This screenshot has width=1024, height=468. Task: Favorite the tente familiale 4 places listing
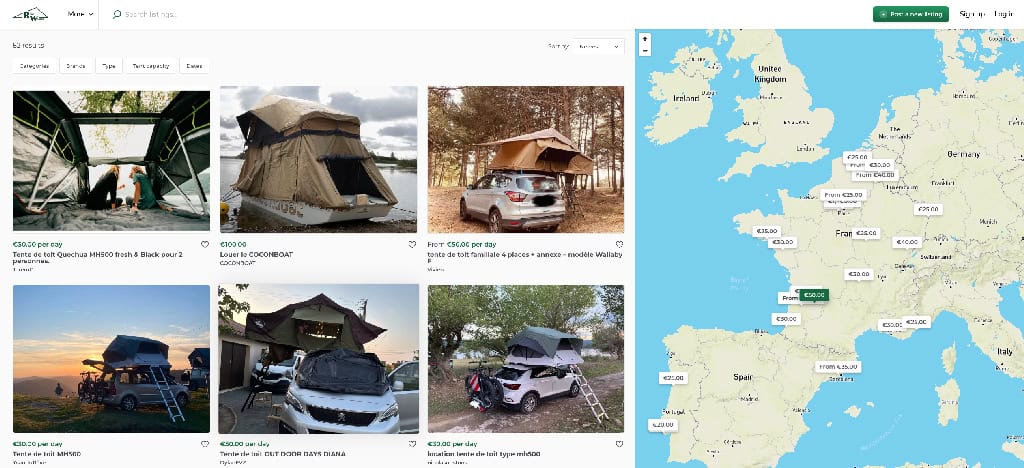pyautogui.click(x=619, y=244)
